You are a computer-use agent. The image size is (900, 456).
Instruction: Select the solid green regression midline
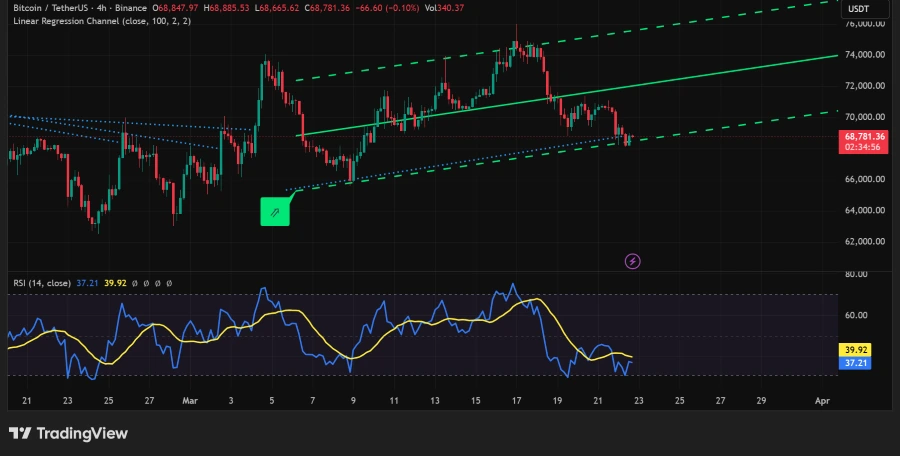tap(568, 95)
